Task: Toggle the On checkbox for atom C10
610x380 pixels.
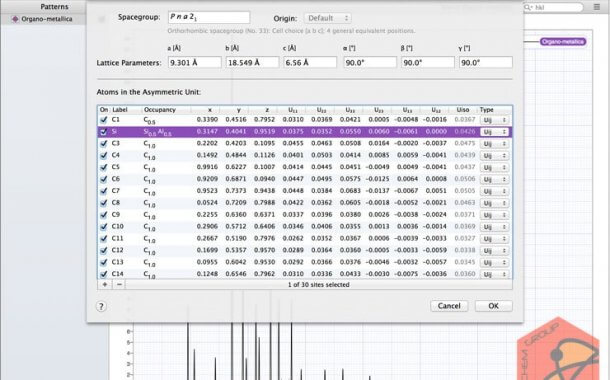Action: pyautogui.click(x=103, y=227)
